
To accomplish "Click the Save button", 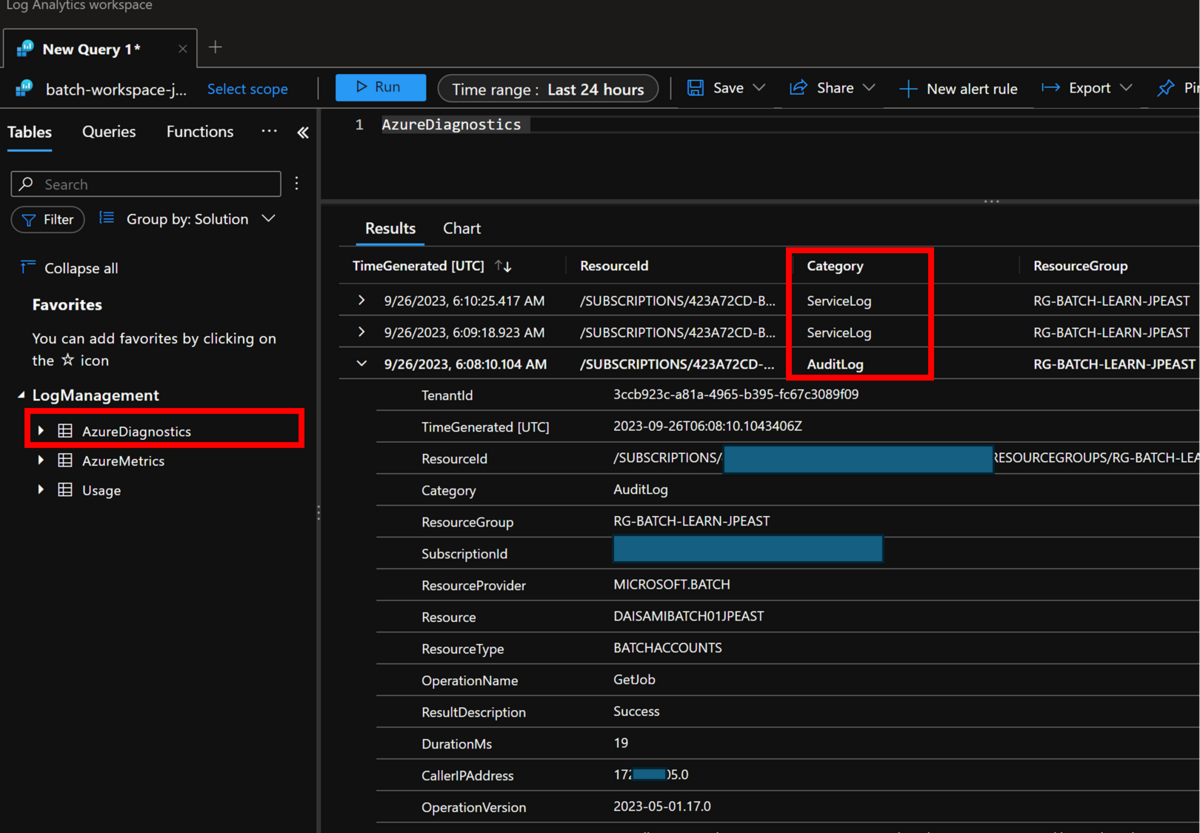I will 716,88.
